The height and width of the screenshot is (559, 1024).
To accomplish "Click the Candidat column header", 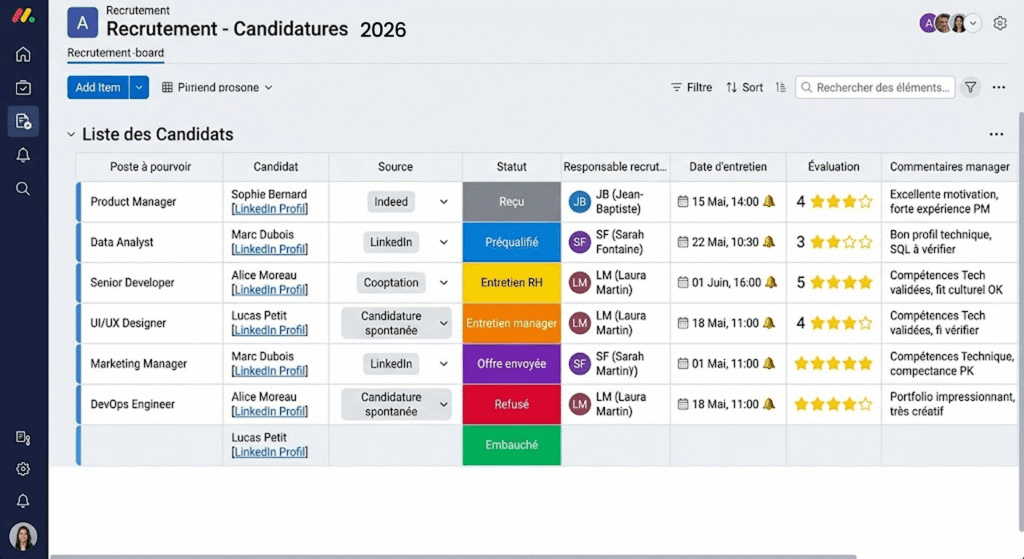I will point(276,167).
